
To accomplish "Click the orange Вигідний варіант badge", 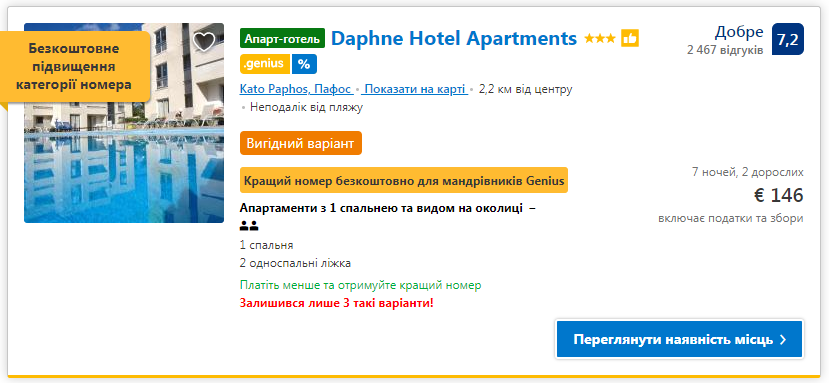I will tap(301, 143).
